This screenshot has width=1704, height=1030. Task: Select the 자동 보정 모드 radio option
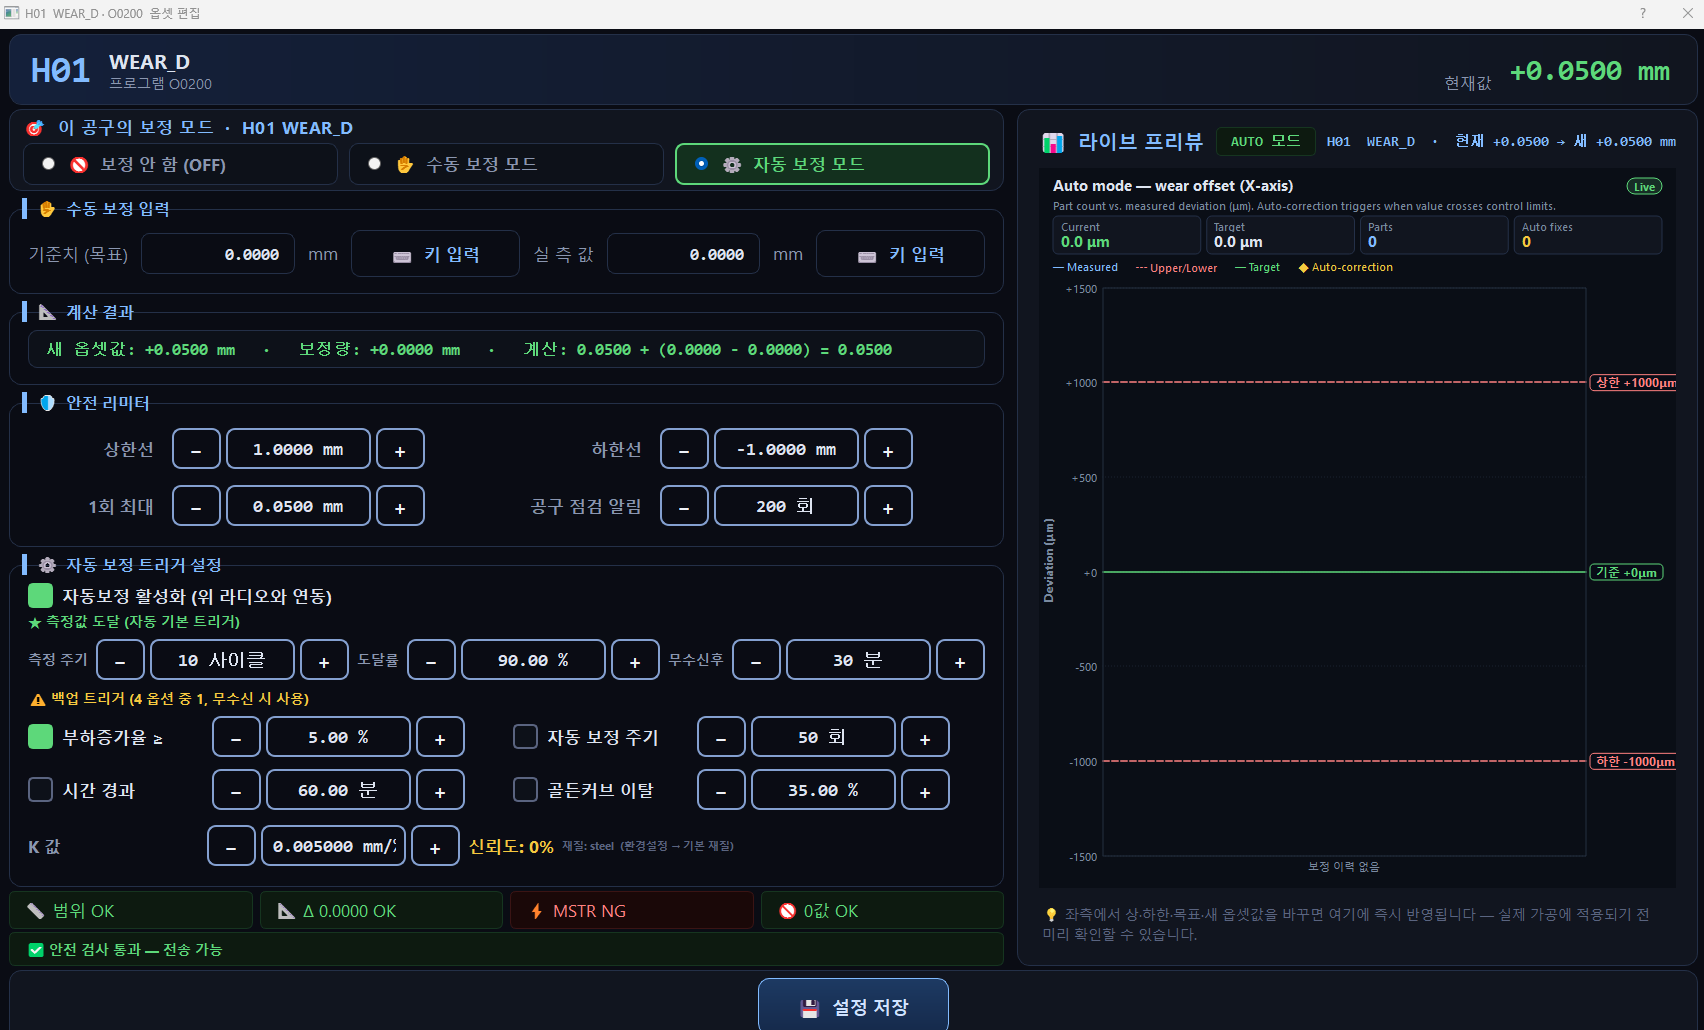coord(832,164)
